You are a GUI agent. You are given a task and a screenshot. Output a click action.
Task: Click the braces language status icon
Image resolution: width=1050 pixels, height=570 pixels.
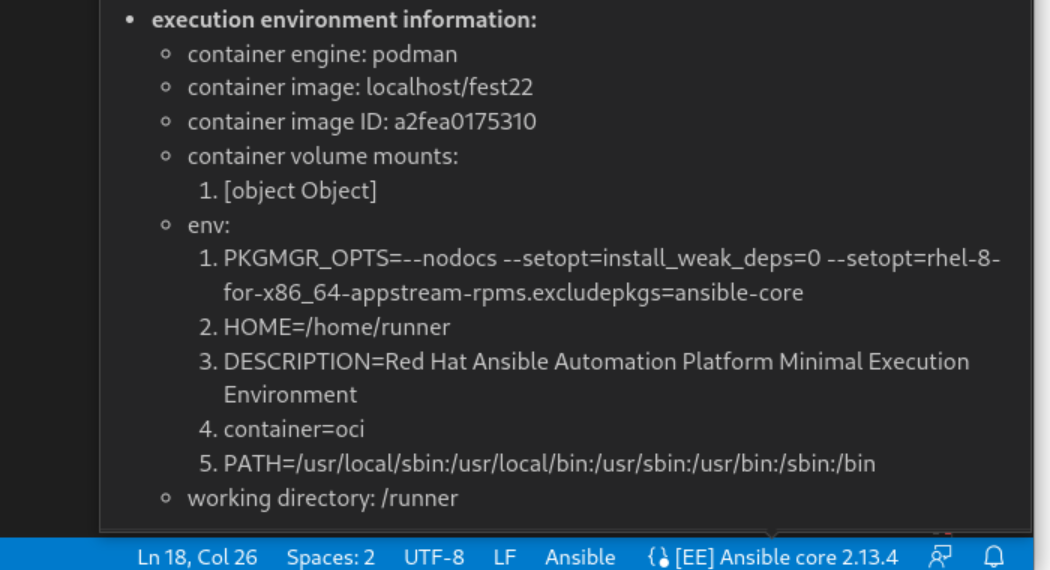click(659, 557)
